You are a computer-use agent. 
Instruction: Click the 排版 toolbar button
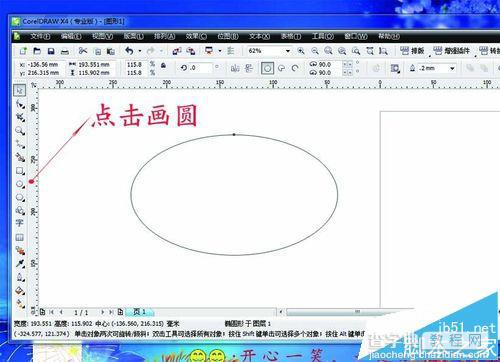pos(412,51)
